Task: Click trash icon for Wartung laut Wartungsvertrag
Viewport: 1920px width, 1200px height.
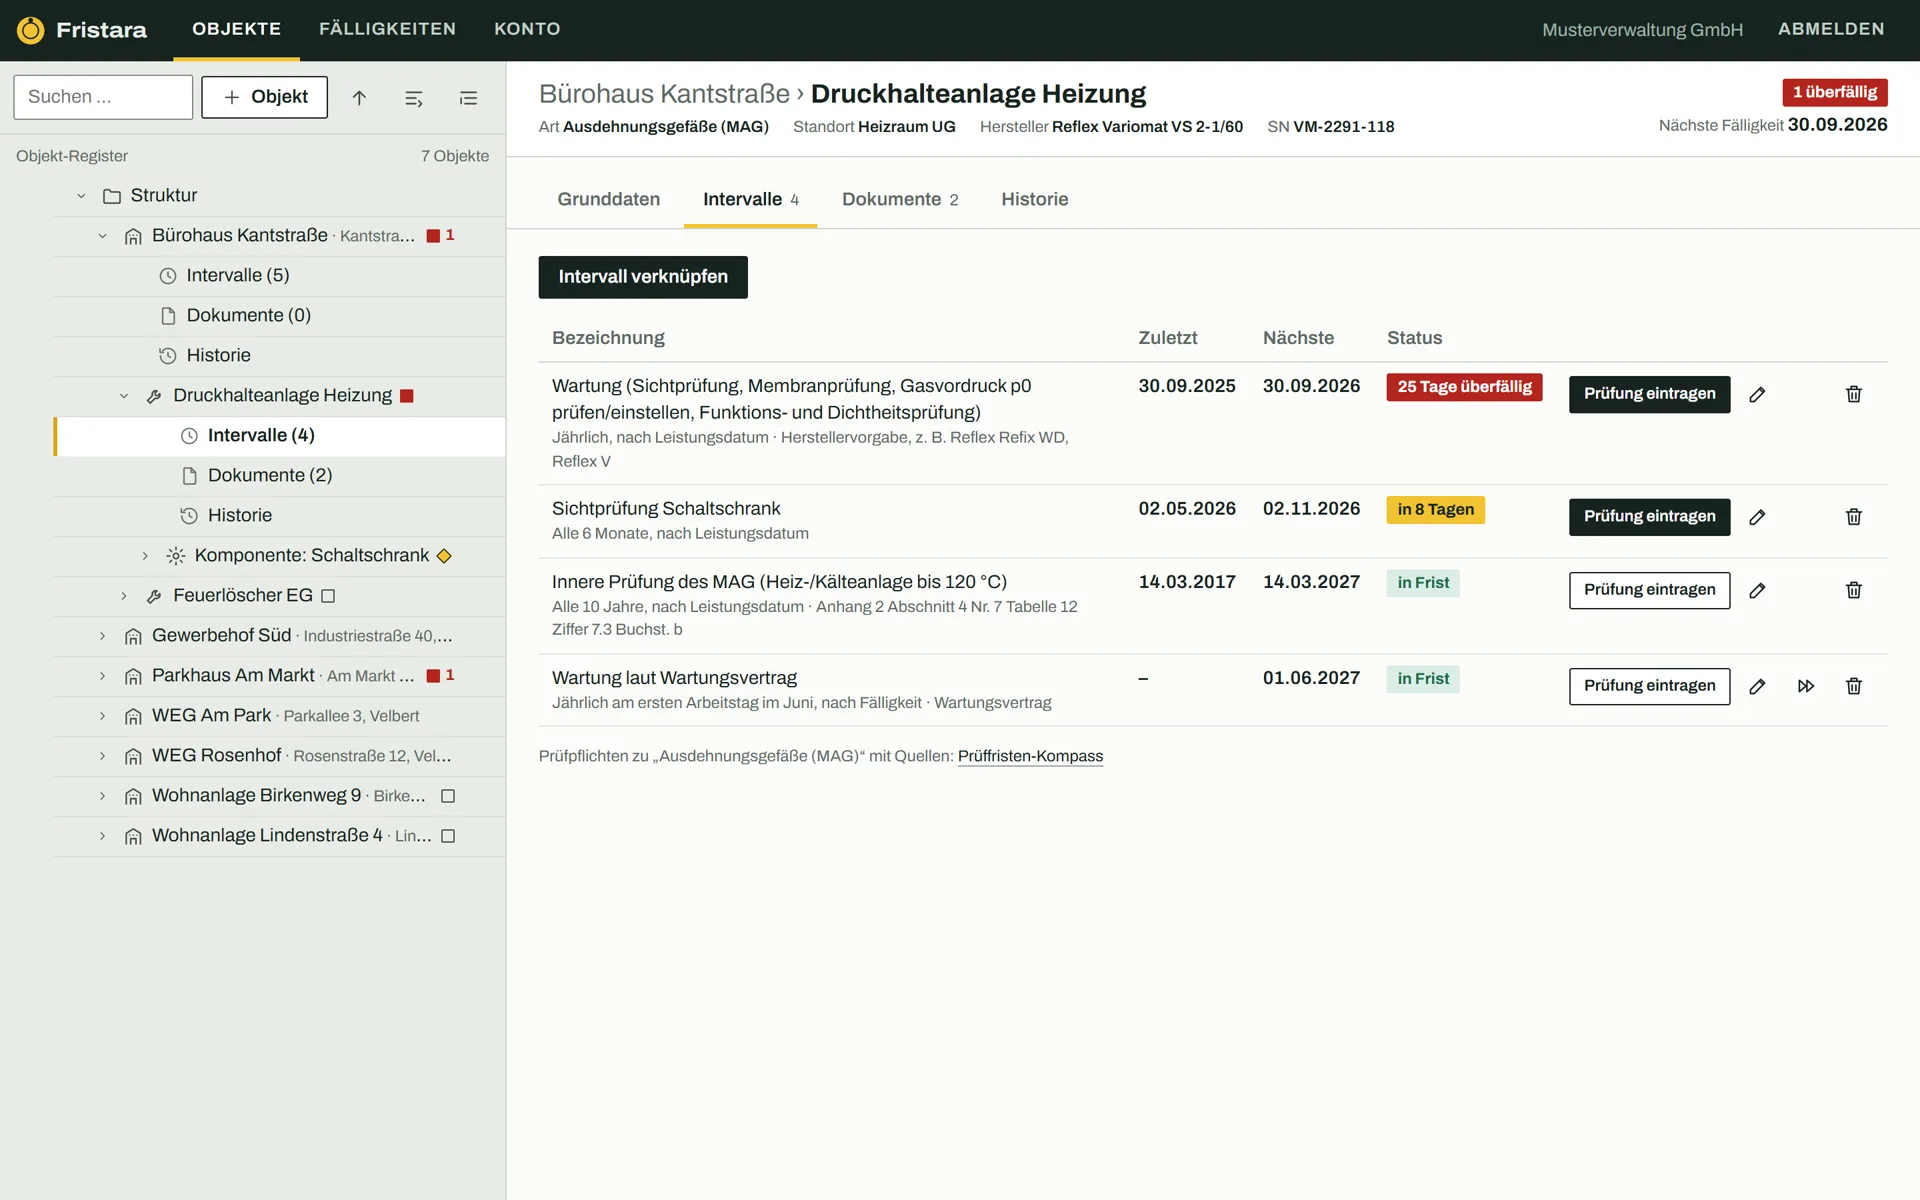Action: (1853, 686)
